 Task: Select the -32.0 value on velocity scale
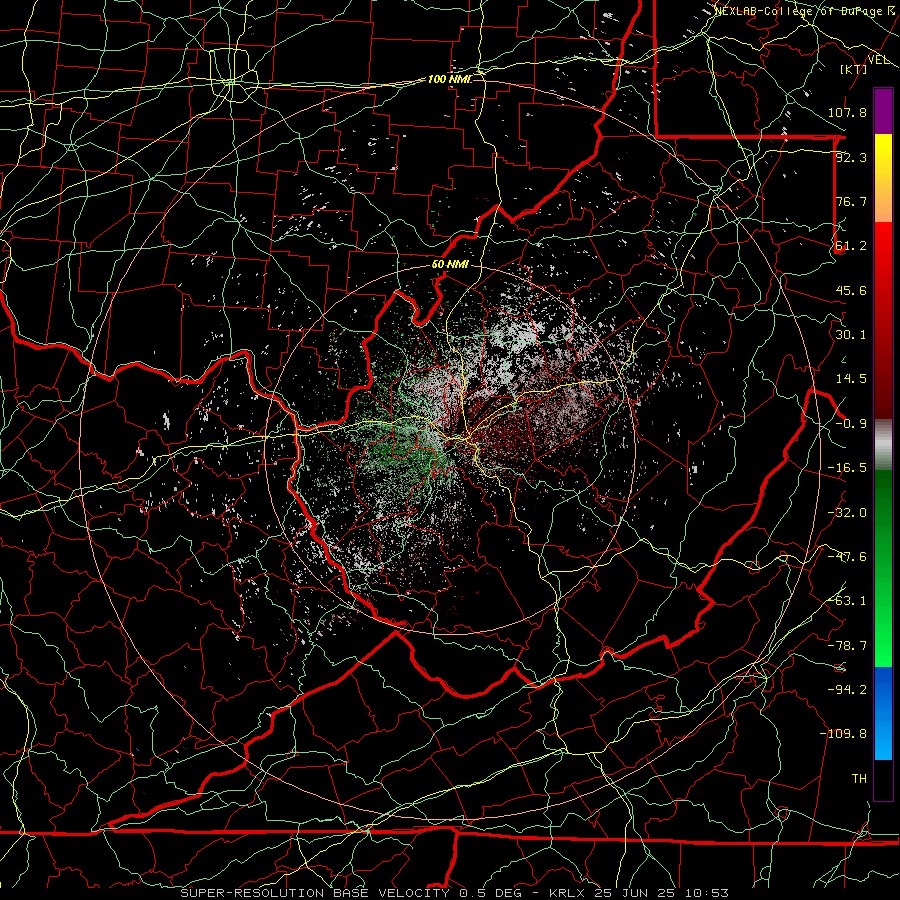click(847, 513)
